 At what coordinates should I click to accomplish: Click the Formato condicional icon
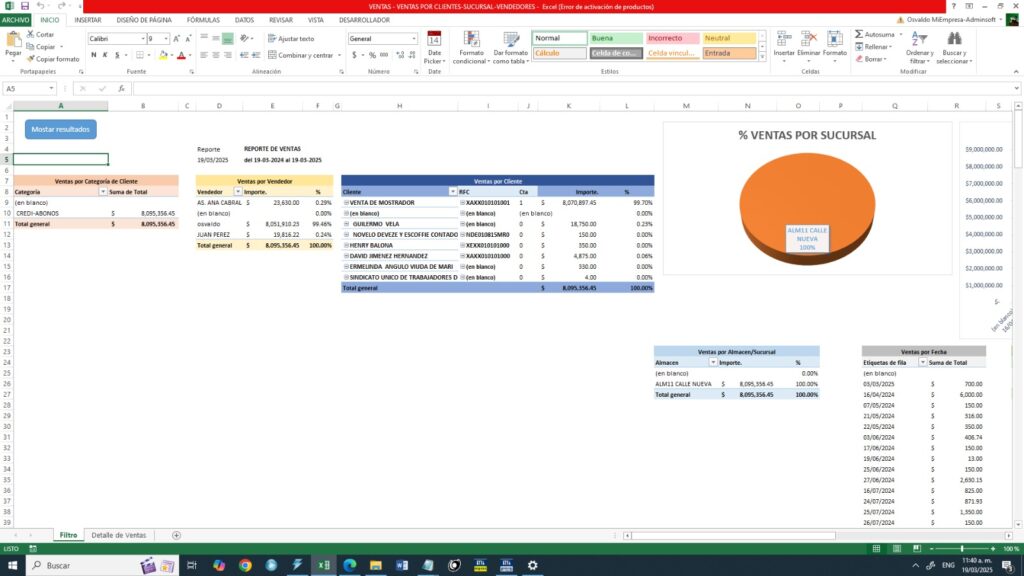(x=469, y=39)
